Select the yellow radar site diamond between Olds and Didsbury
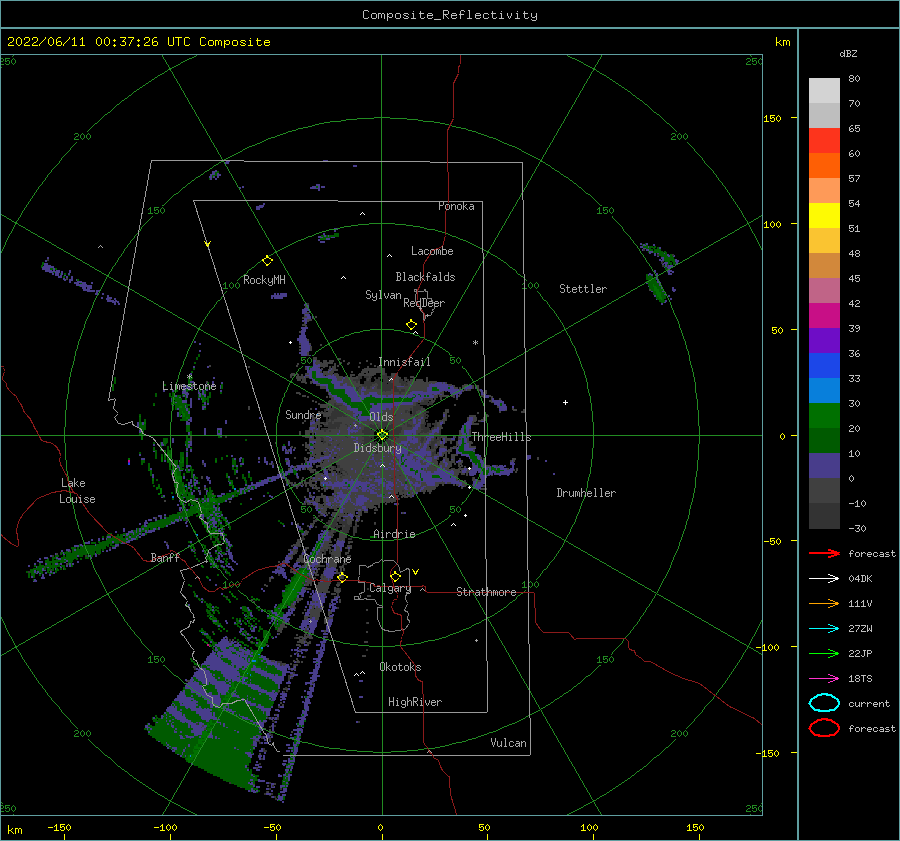Viewport: 900px width, 841px height. point(382,435)
